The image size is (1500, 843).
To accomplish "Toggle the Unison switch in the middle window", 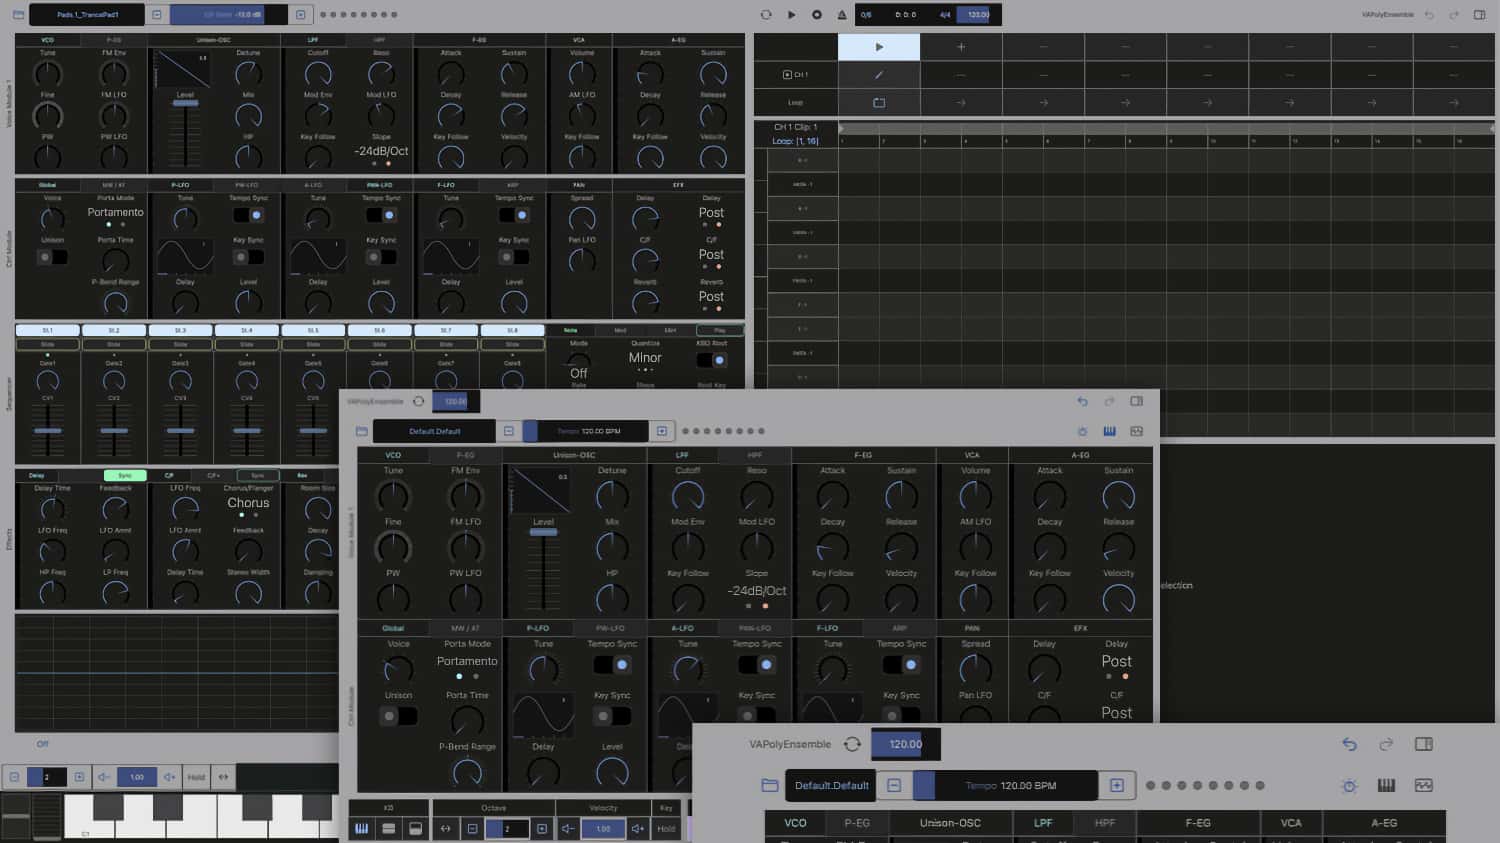I will (x=398, y=716).
